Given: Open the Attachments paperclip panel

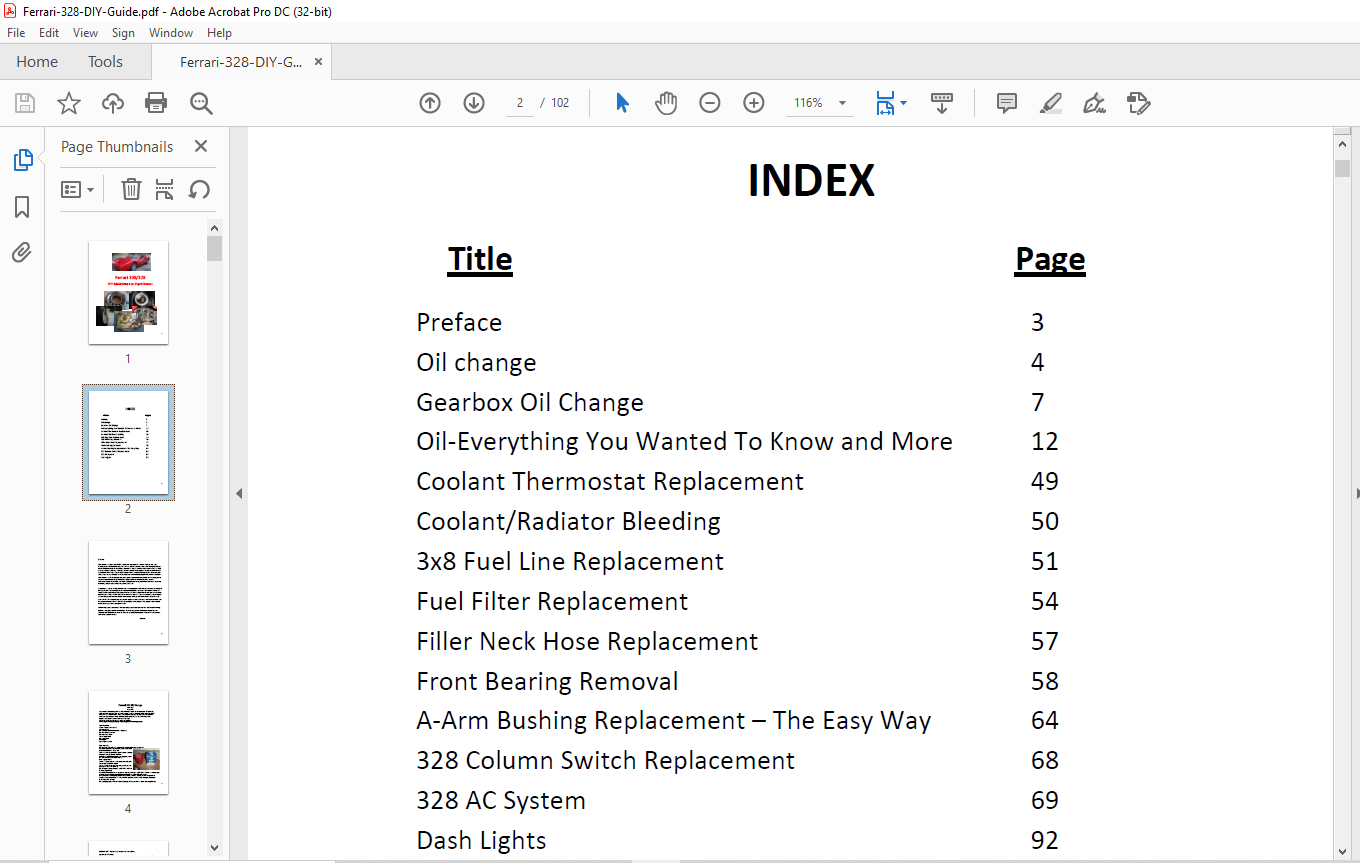Looking at the screenshot, I should pos(22,253).
